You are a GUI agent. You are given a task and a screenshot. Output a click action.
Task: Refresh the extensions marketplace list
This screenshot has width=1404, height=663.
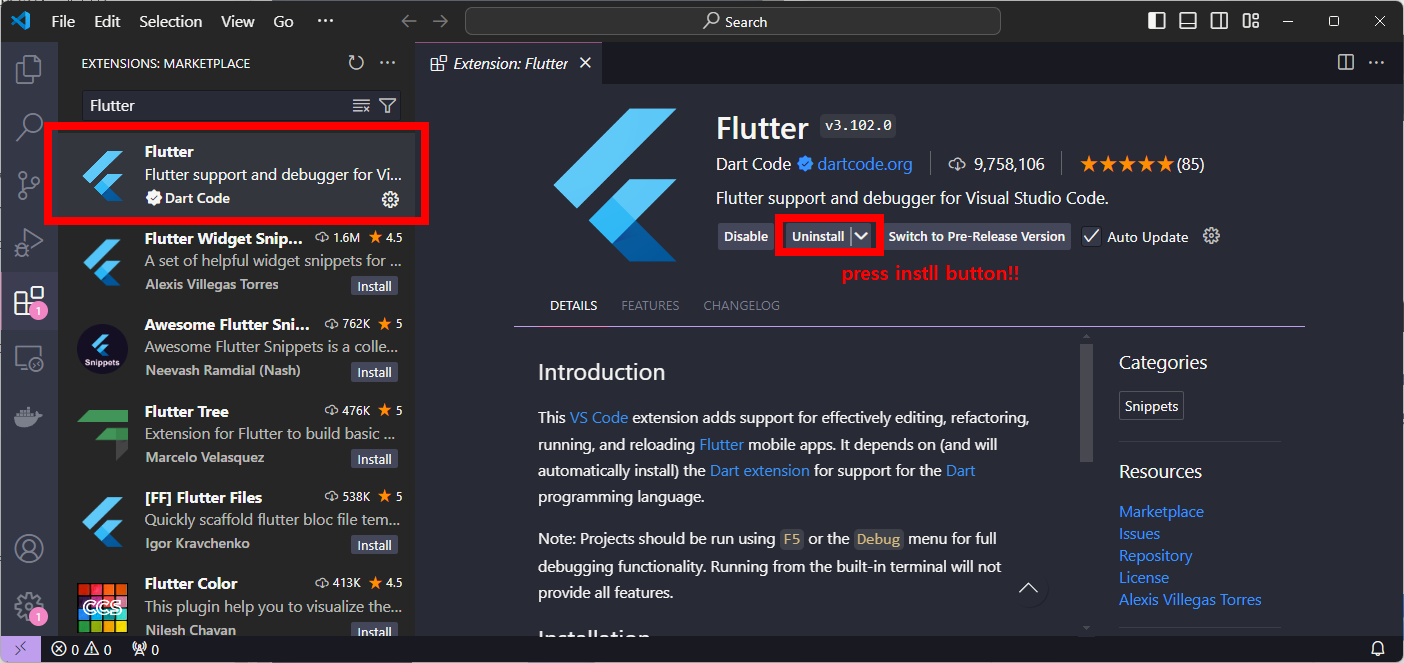click(356, 63)
